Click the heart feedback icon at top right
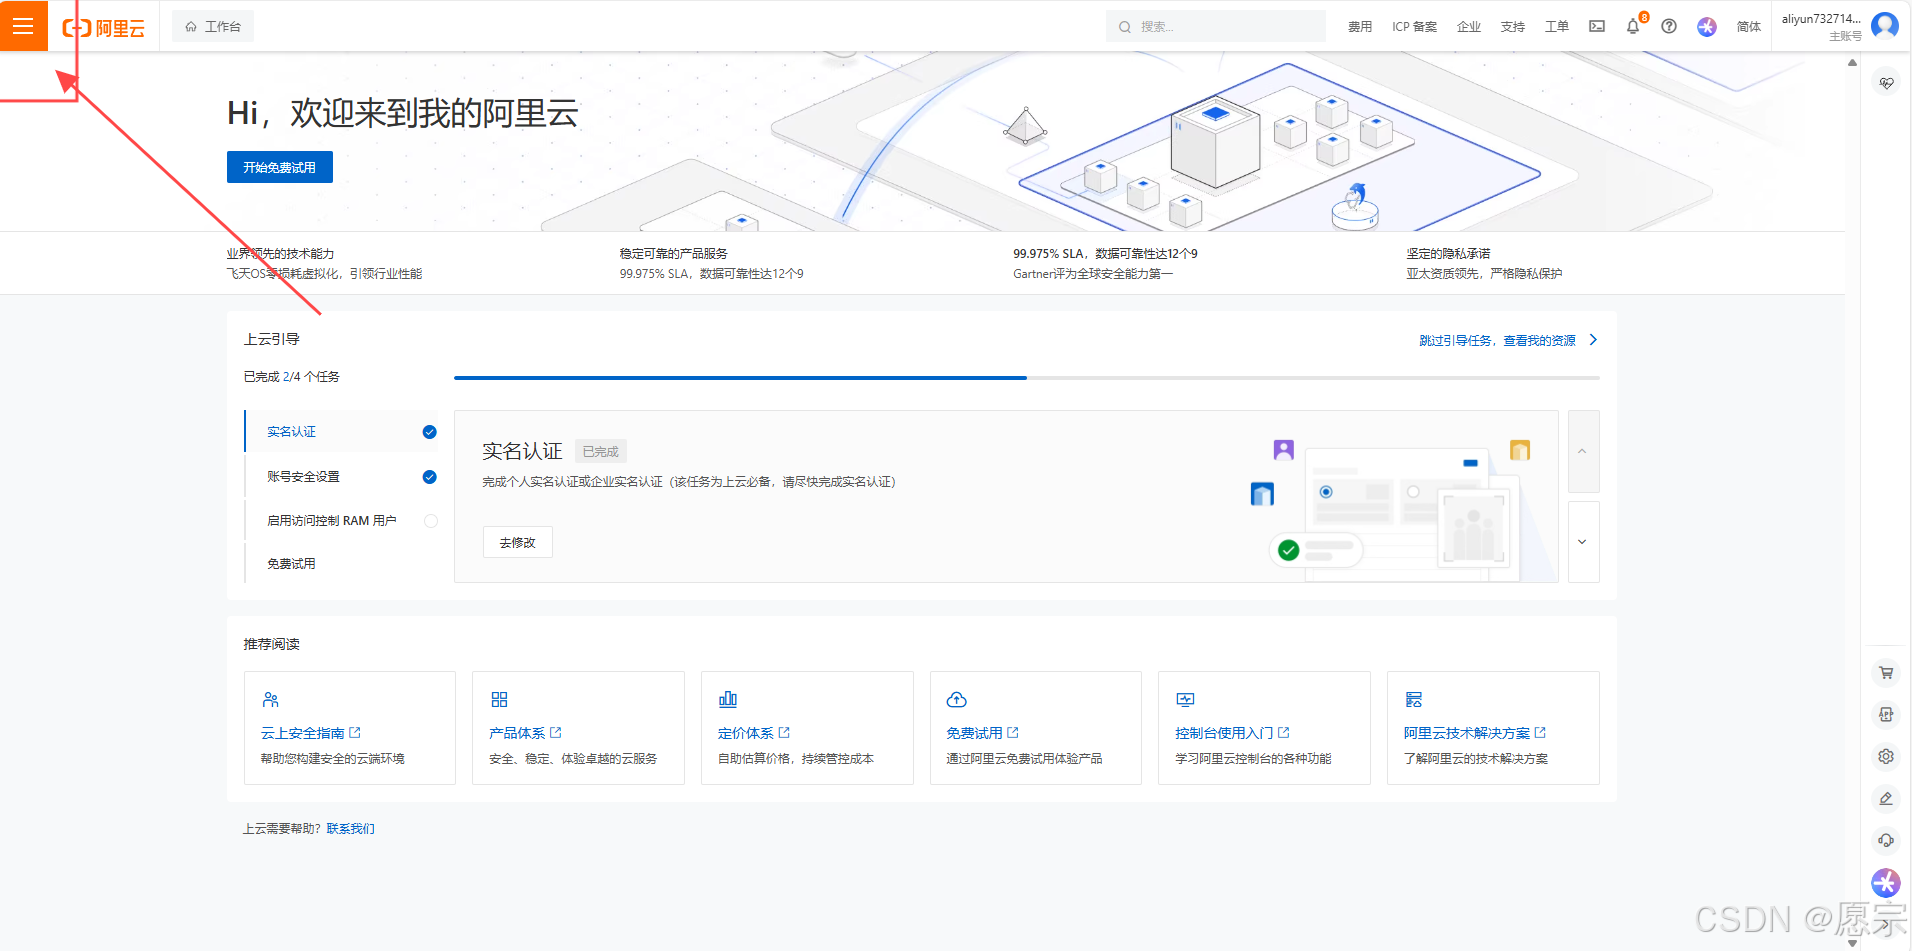Screen dimensions: 1912x951 coord(1886,83)
